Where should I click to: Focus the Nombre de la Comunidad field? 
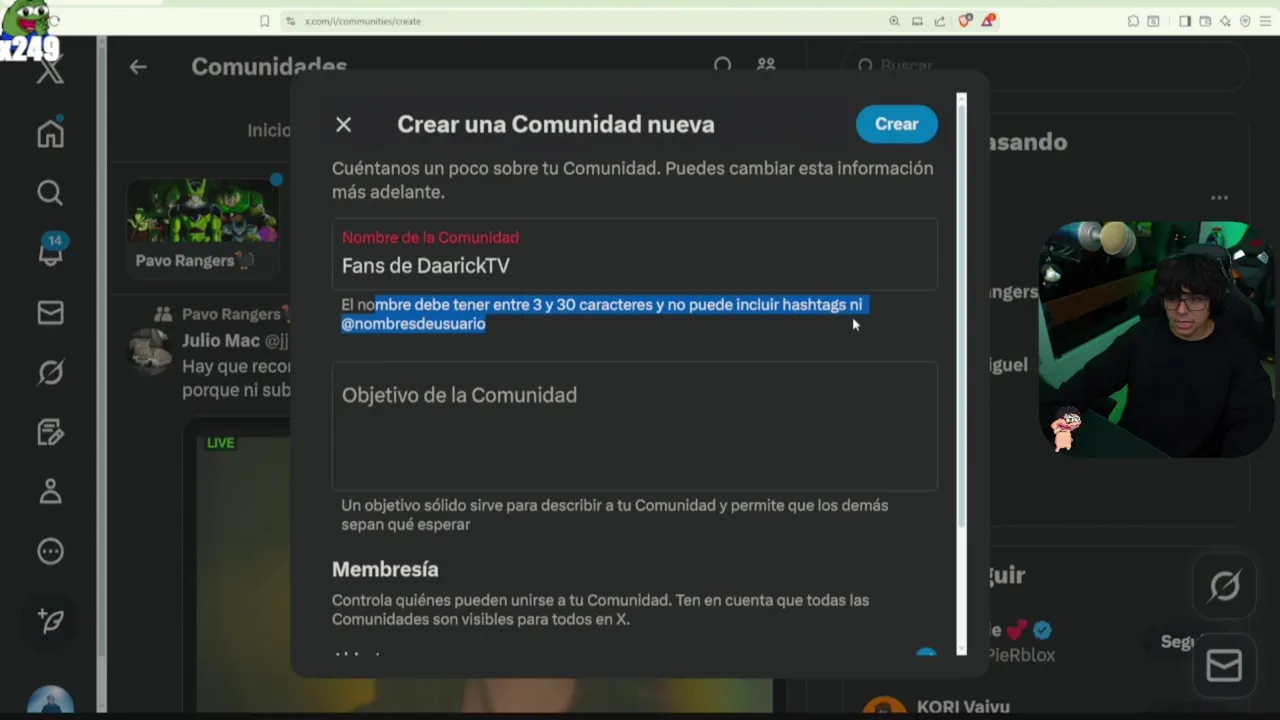click(635, 254)
